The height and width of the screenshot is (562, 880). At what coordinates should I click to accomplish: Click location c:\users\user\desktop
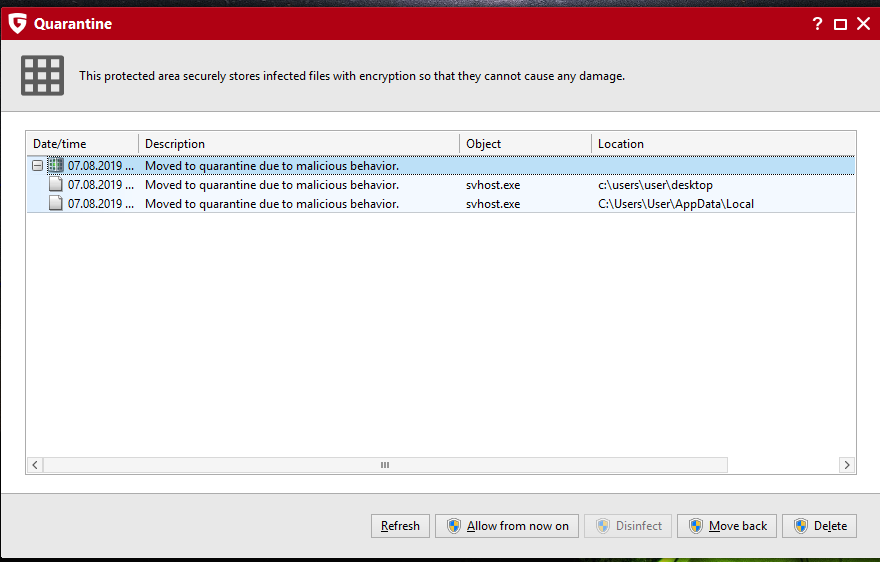tap(655, 185)
